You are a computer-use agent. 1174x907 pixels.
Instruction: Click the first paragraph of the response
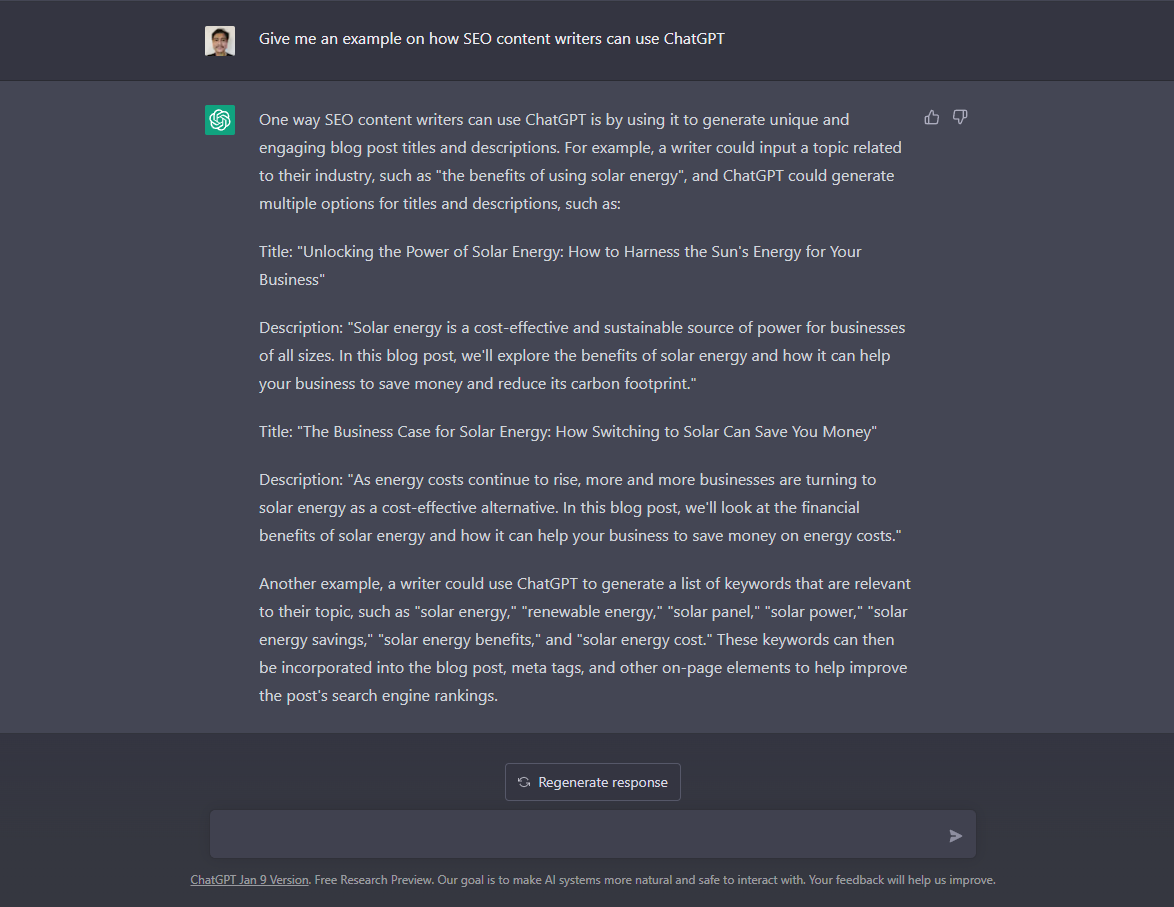(x=580, y=162)
